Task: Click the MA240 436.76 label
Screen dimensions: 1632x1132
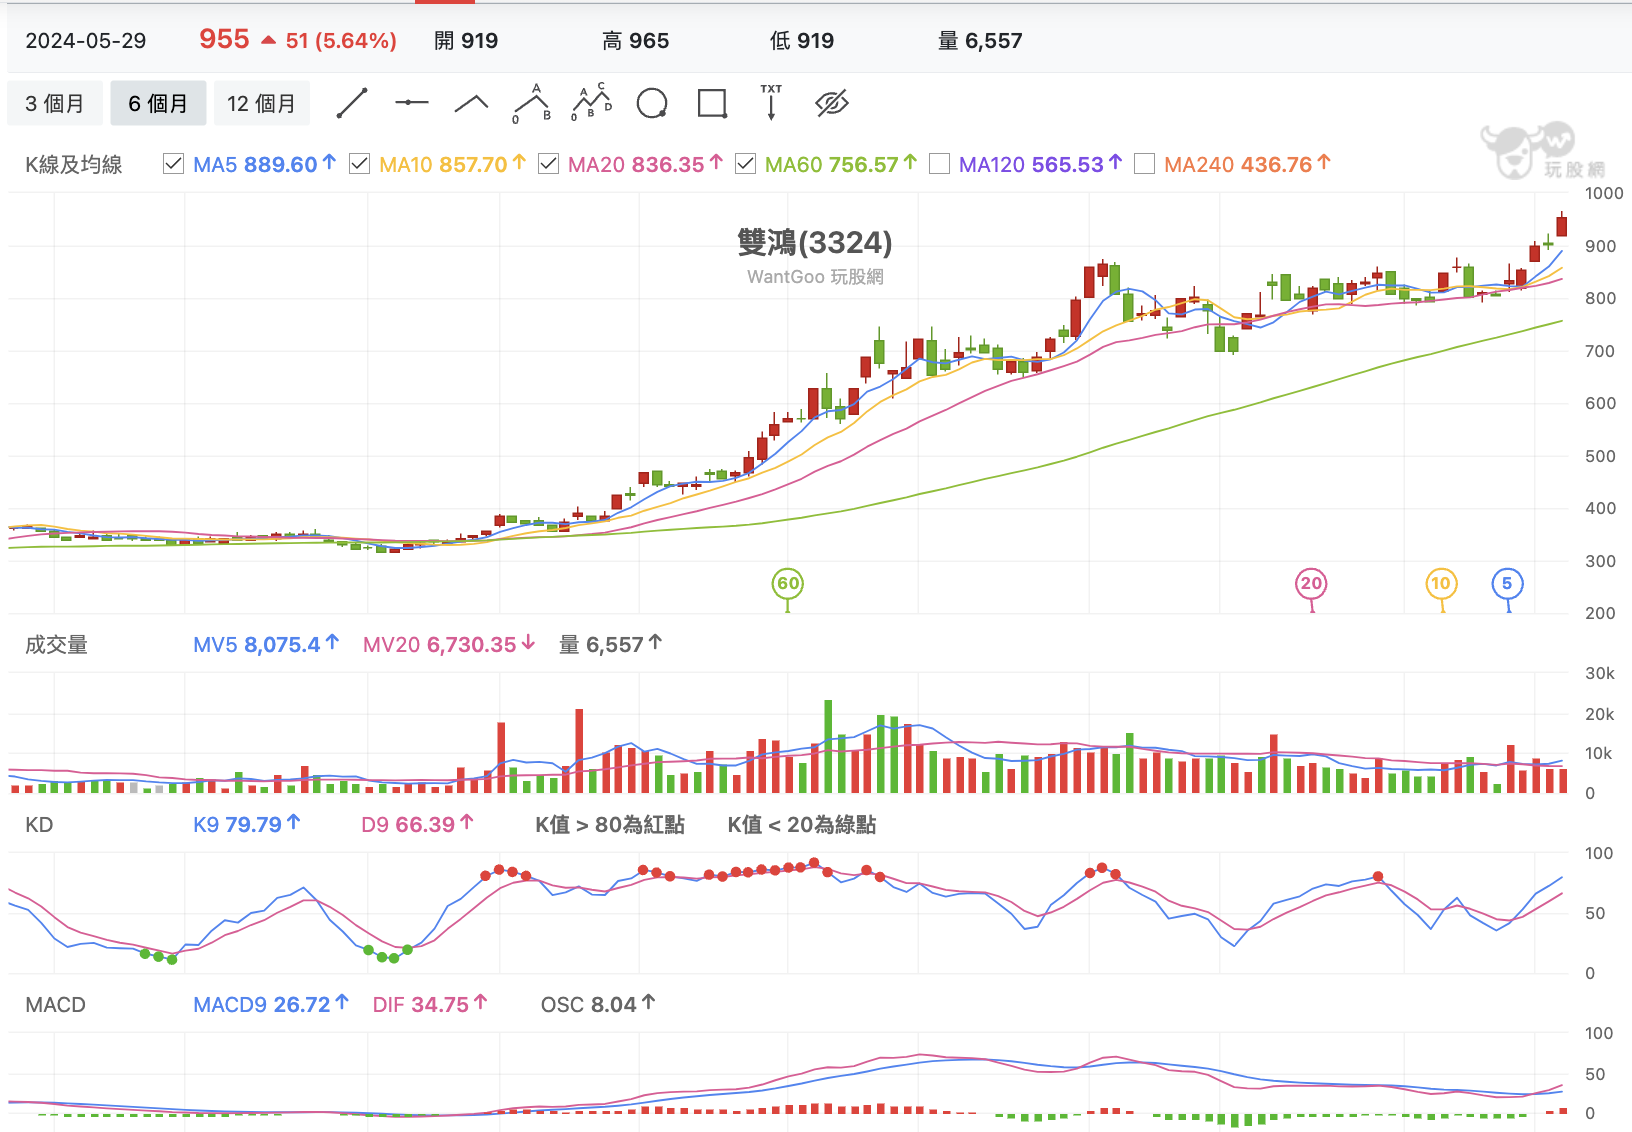Action: coord(1247,164)
